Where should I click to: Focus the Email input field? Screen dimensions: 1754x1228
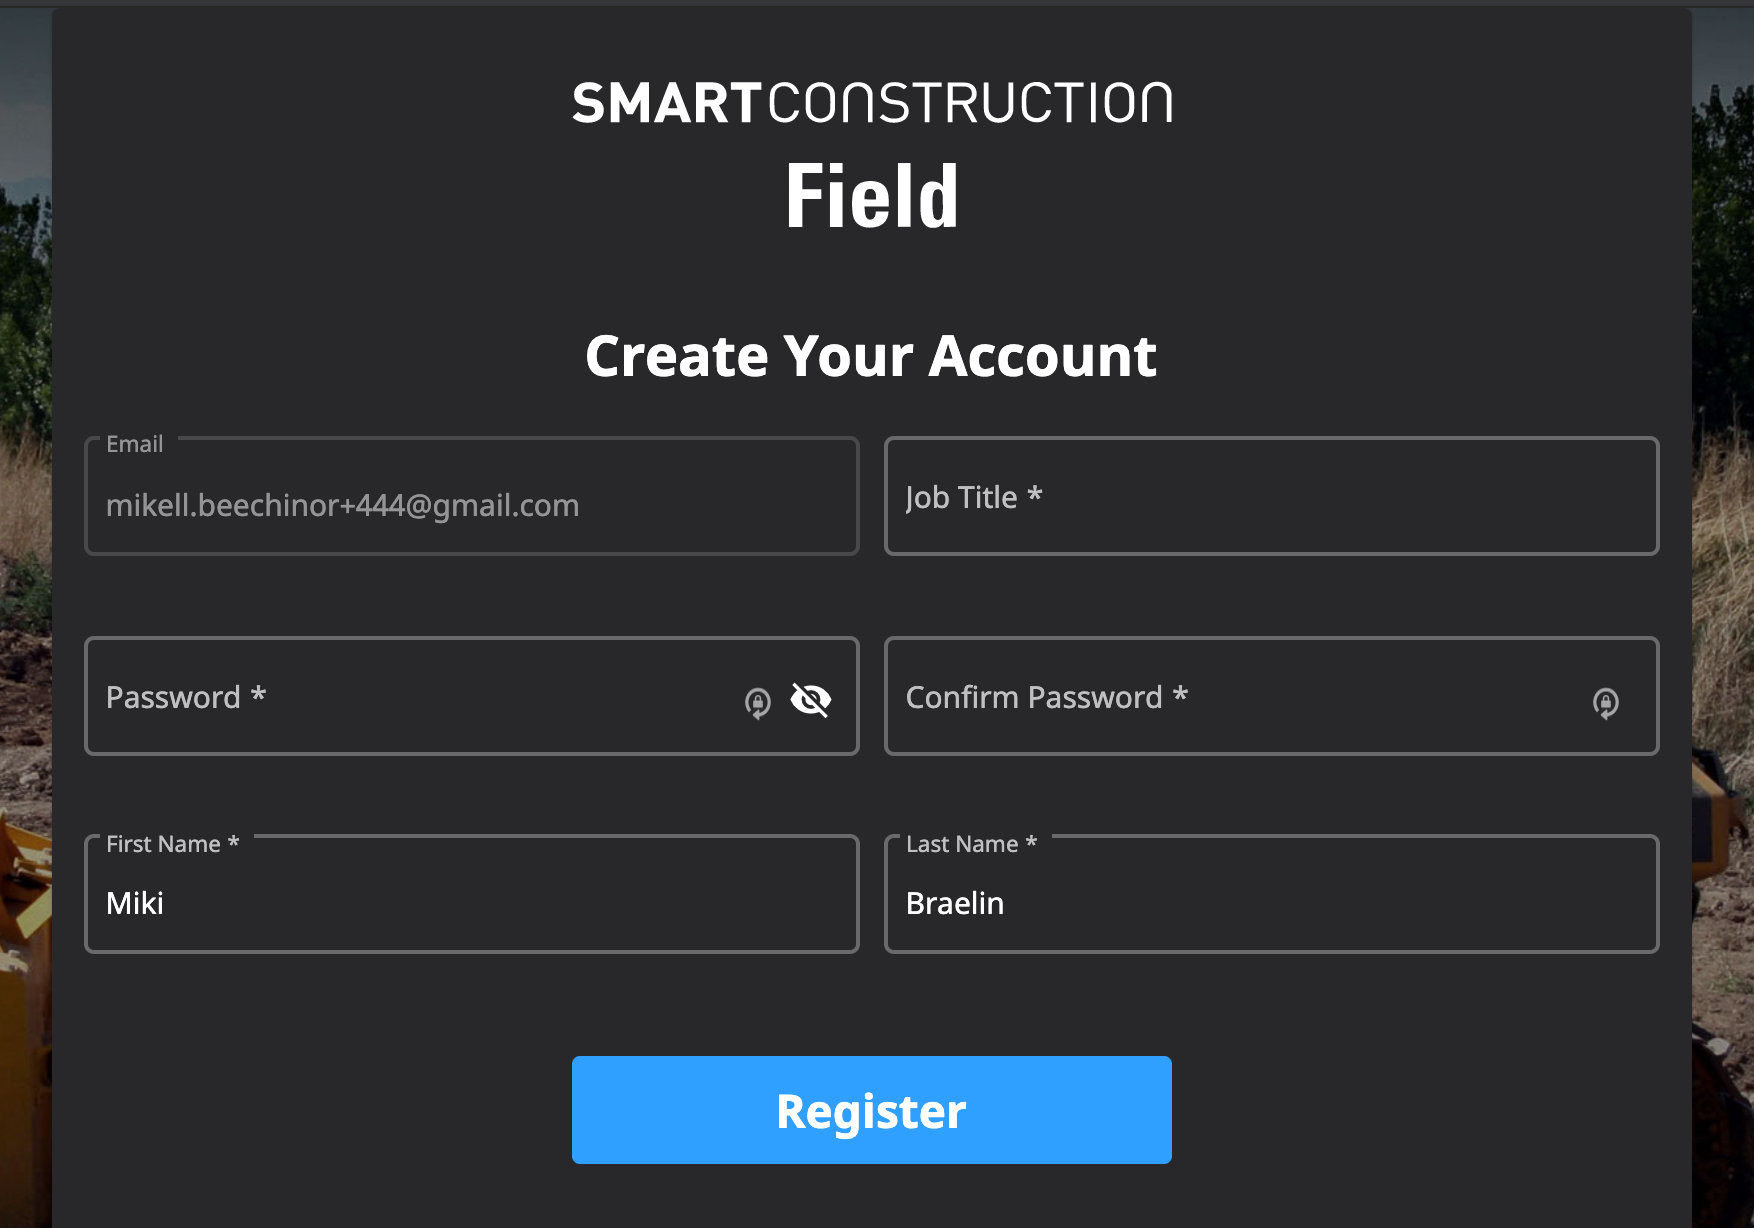coord(472,496)
